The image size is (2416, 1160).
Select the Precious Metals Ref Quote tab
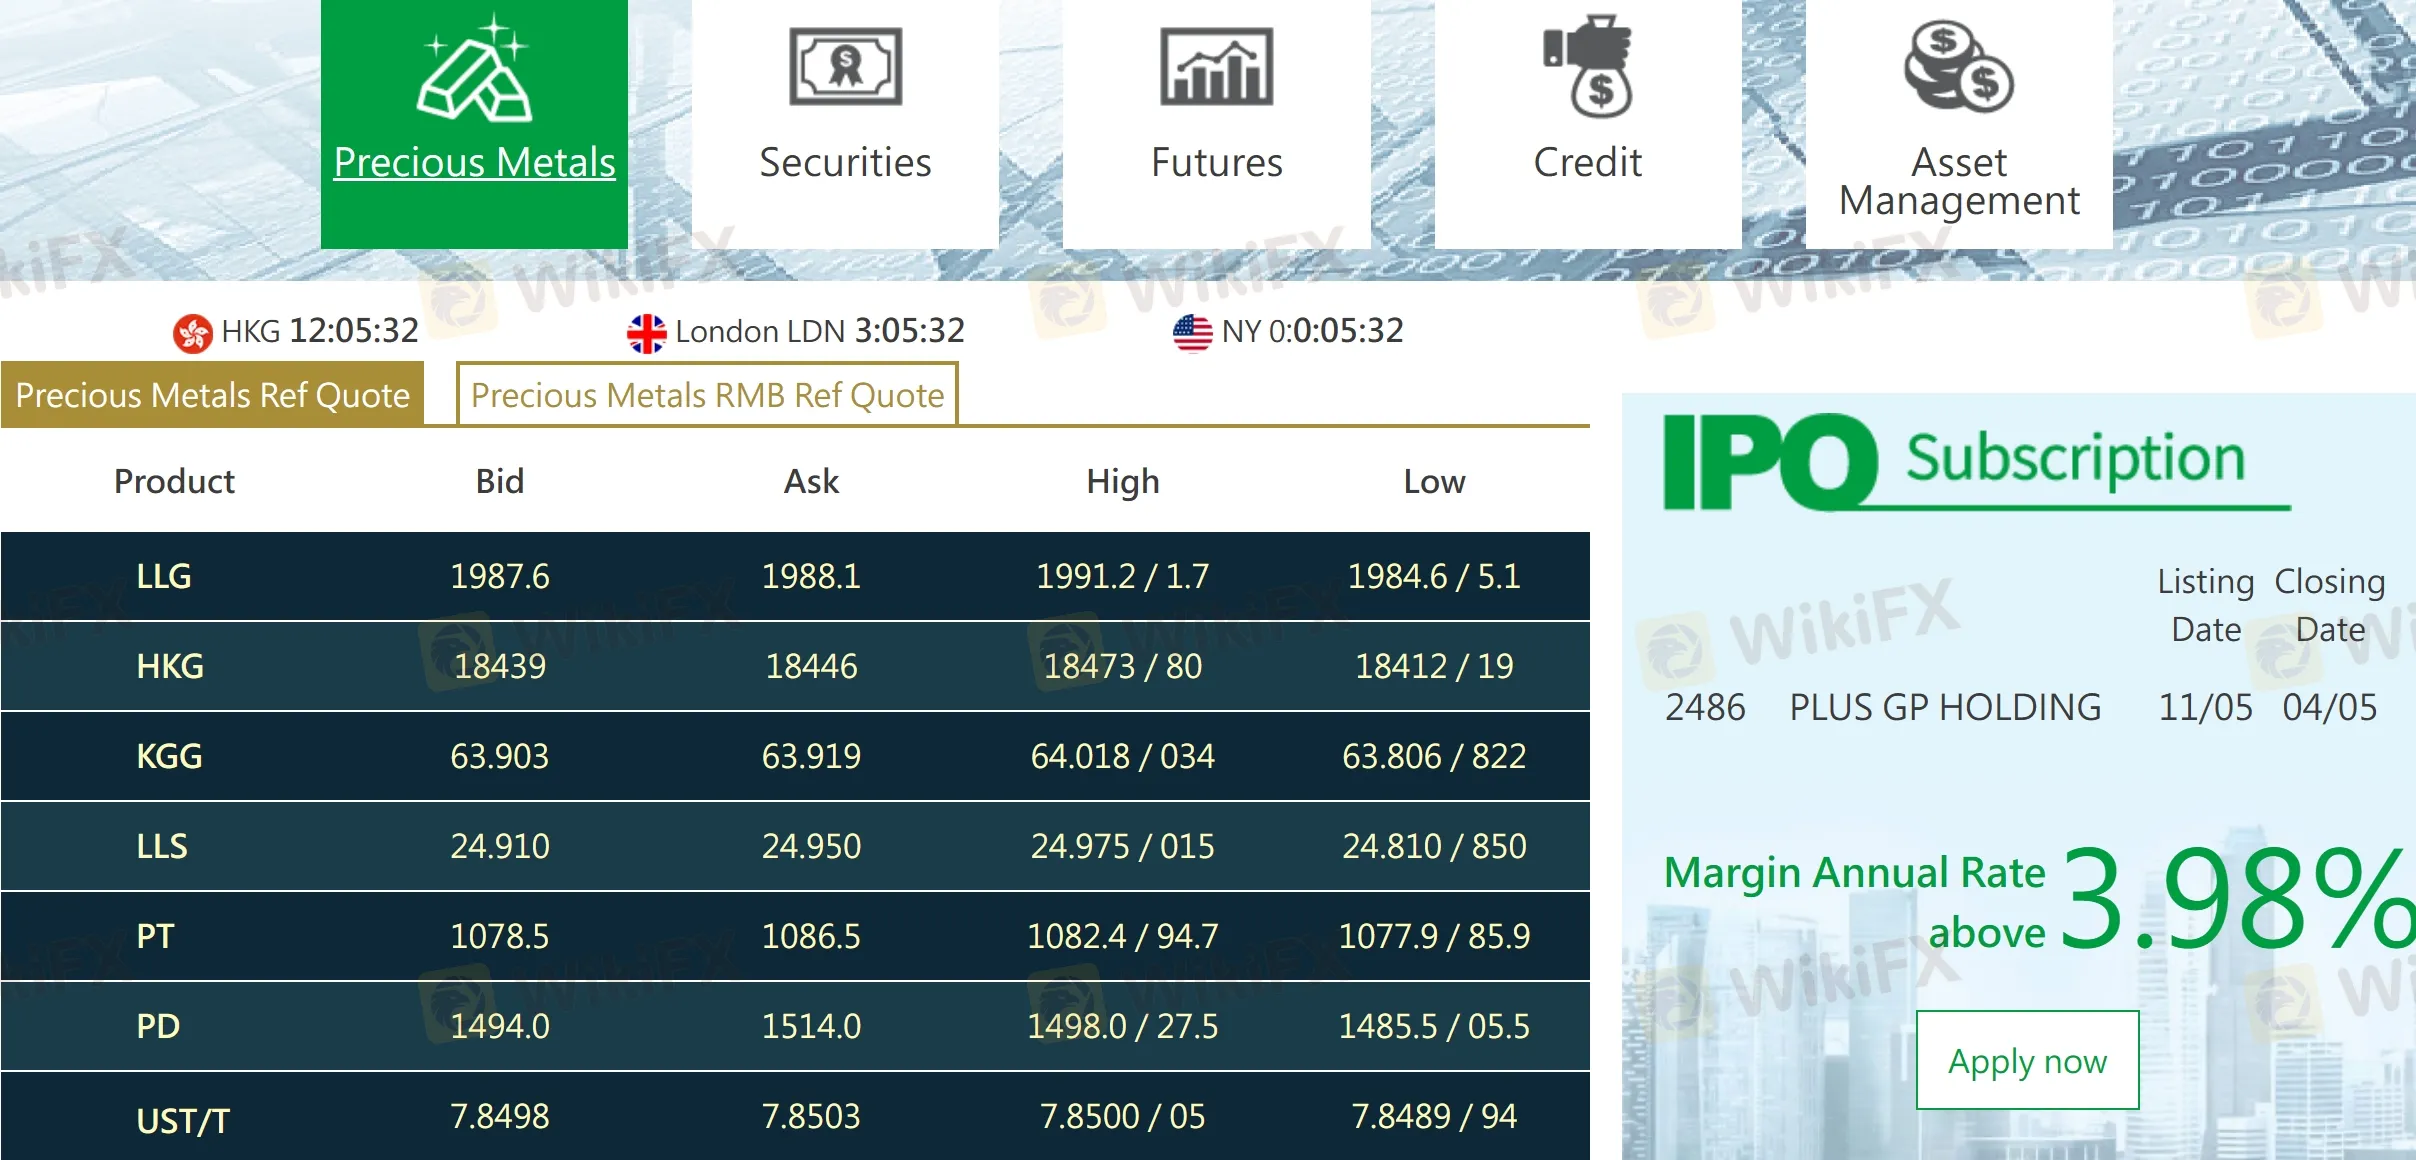pos(212,395)
